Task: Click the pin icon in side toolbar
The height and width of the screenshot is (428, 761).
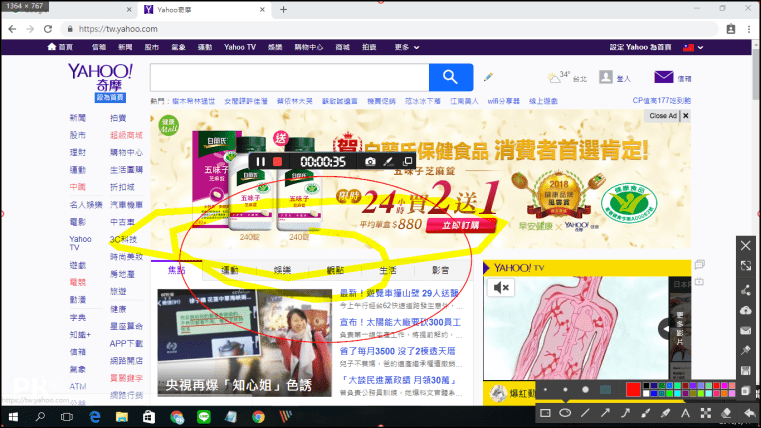Action: pyautogui.click(x=746, y=350)
